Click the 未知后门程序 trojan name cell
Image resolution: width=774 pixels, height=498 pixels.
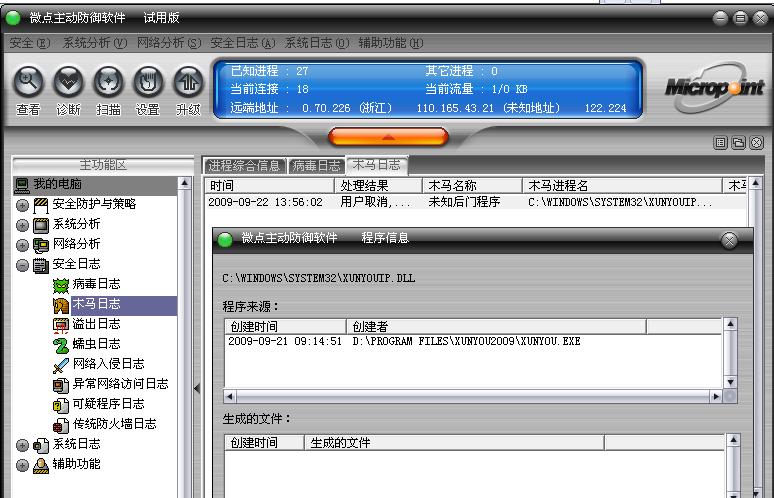click(x=464, y=202)
